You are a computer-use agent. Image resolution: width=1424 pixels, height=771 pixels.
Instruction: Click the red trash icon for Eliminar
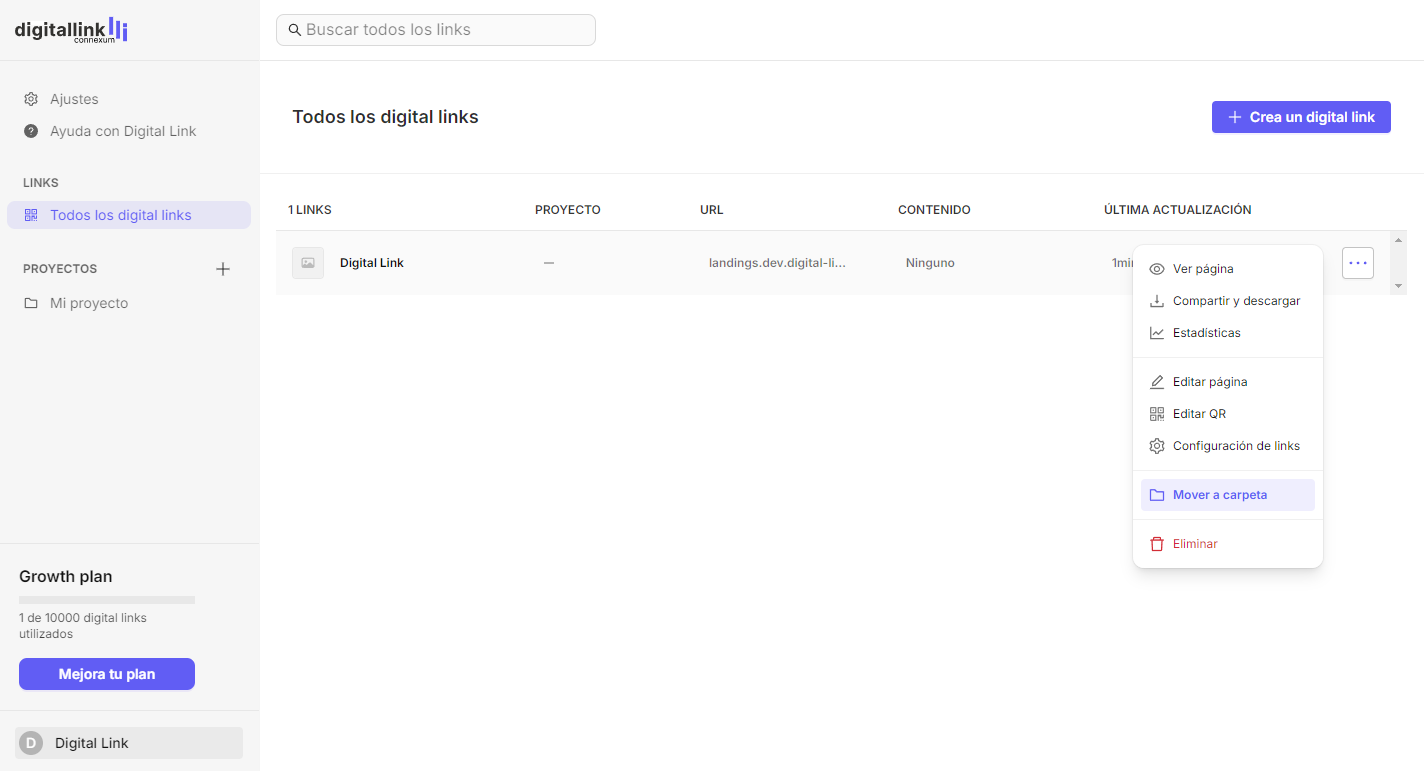(1157, 544)
